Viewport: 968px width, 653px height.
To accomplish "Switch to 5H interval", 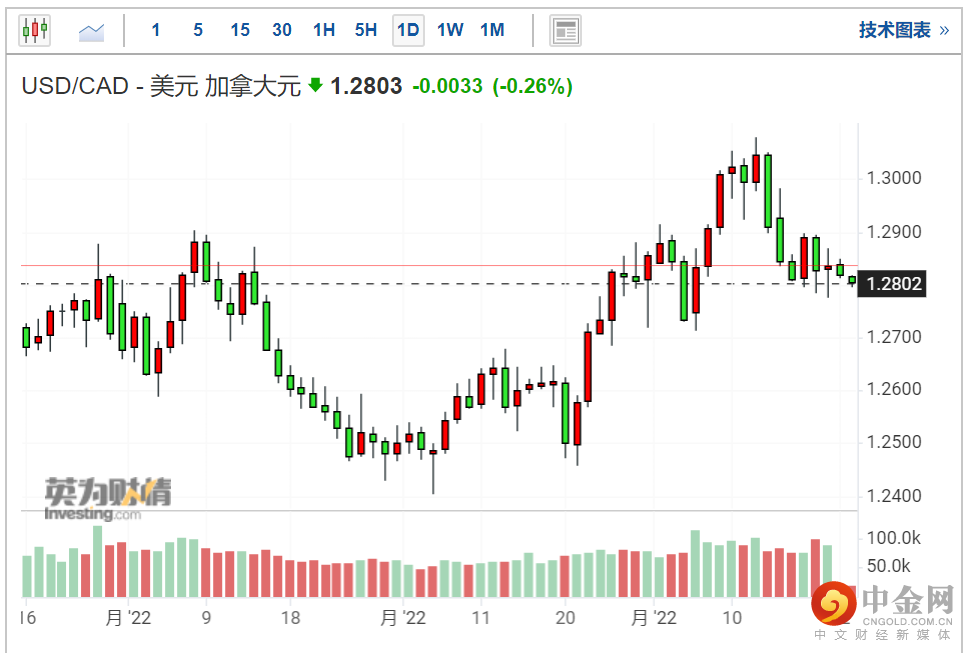I will pyautogui.click(x=366, y=30).
